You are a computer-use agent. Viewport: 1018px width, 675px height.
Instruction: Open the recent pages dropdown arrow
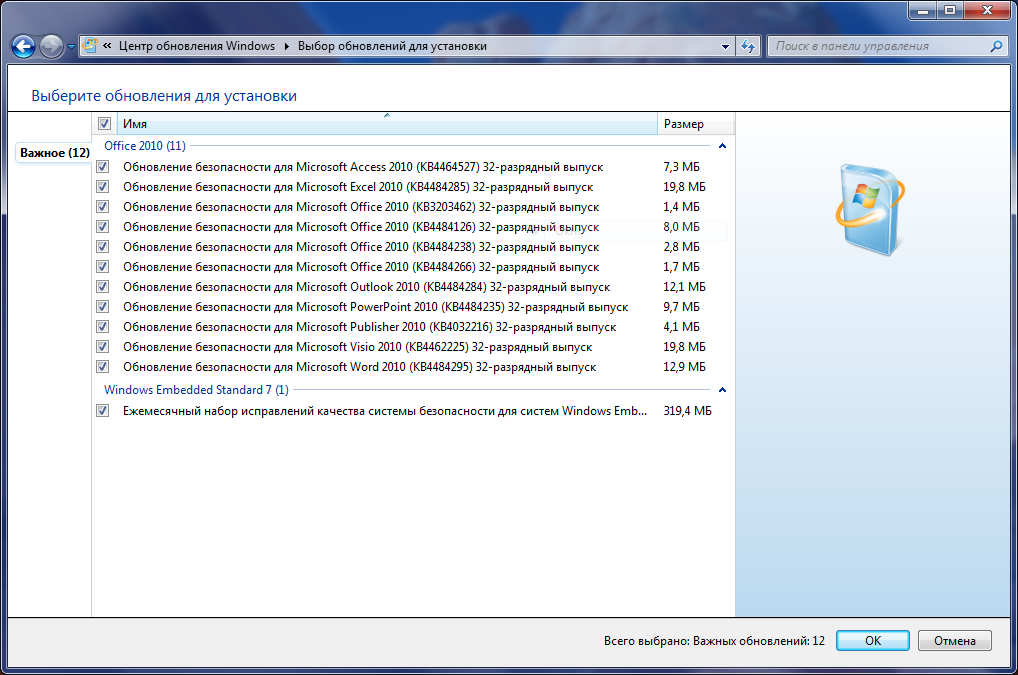(x=71, y=47)
